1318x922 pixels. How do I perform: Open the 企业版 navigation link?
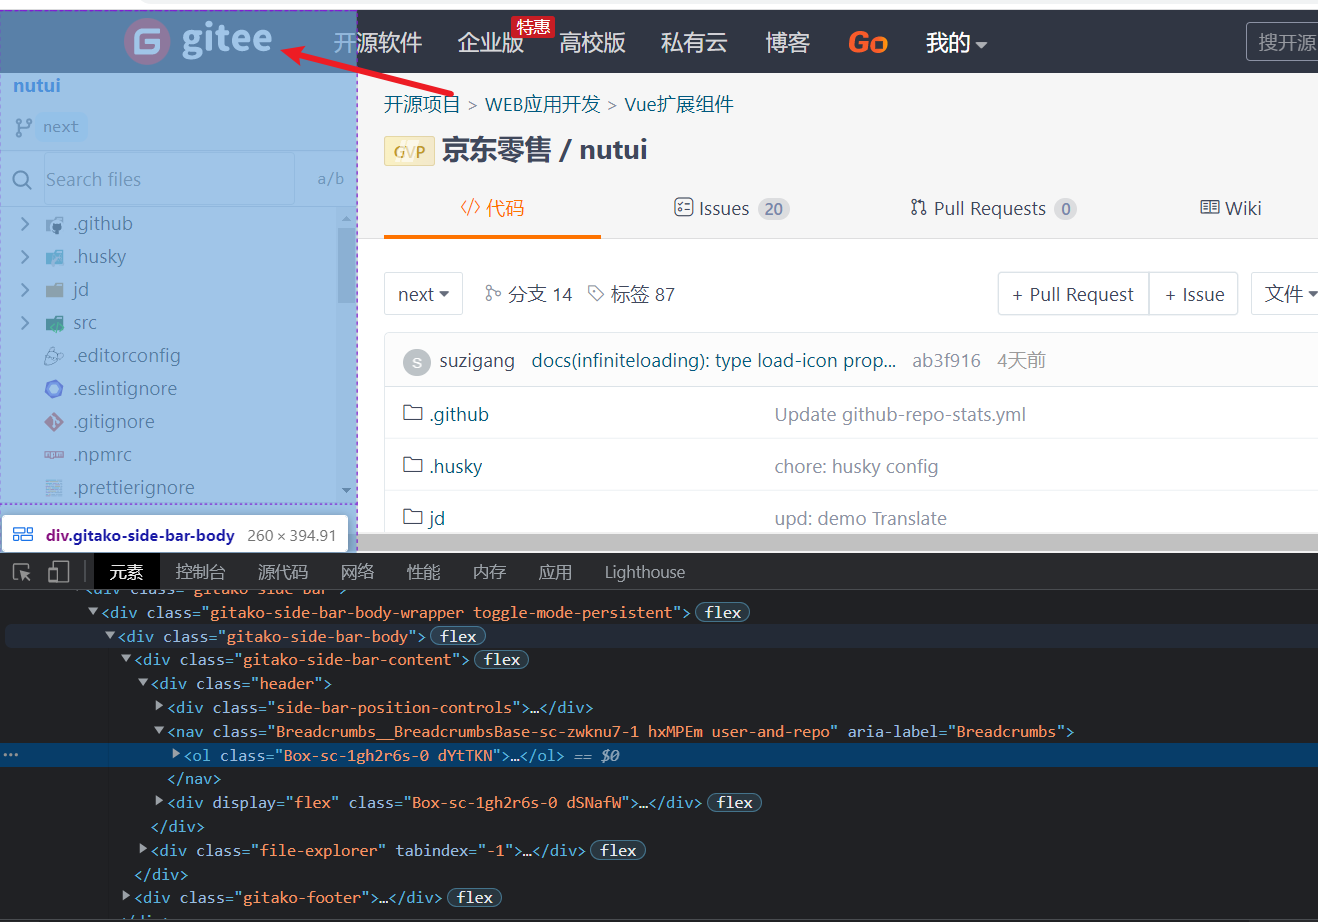(491, 43)
